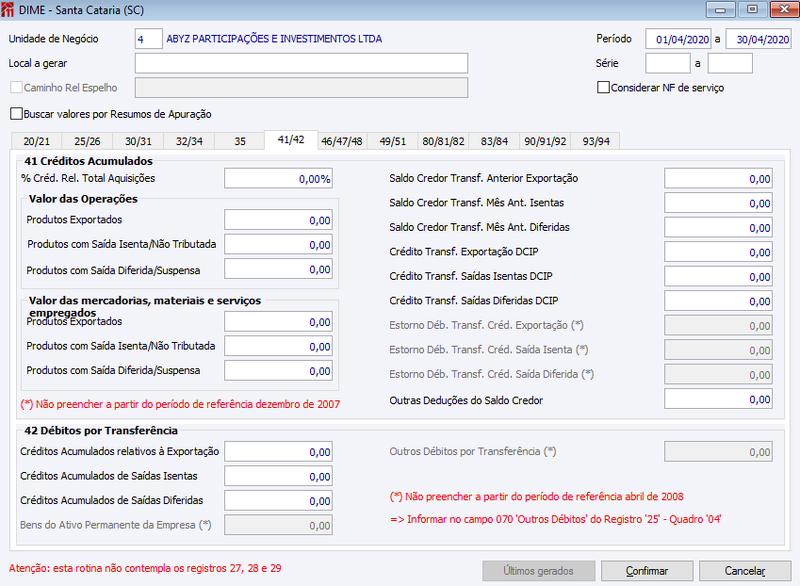
Task: Go to the 83/84 tab
Action: coord(494,141)
